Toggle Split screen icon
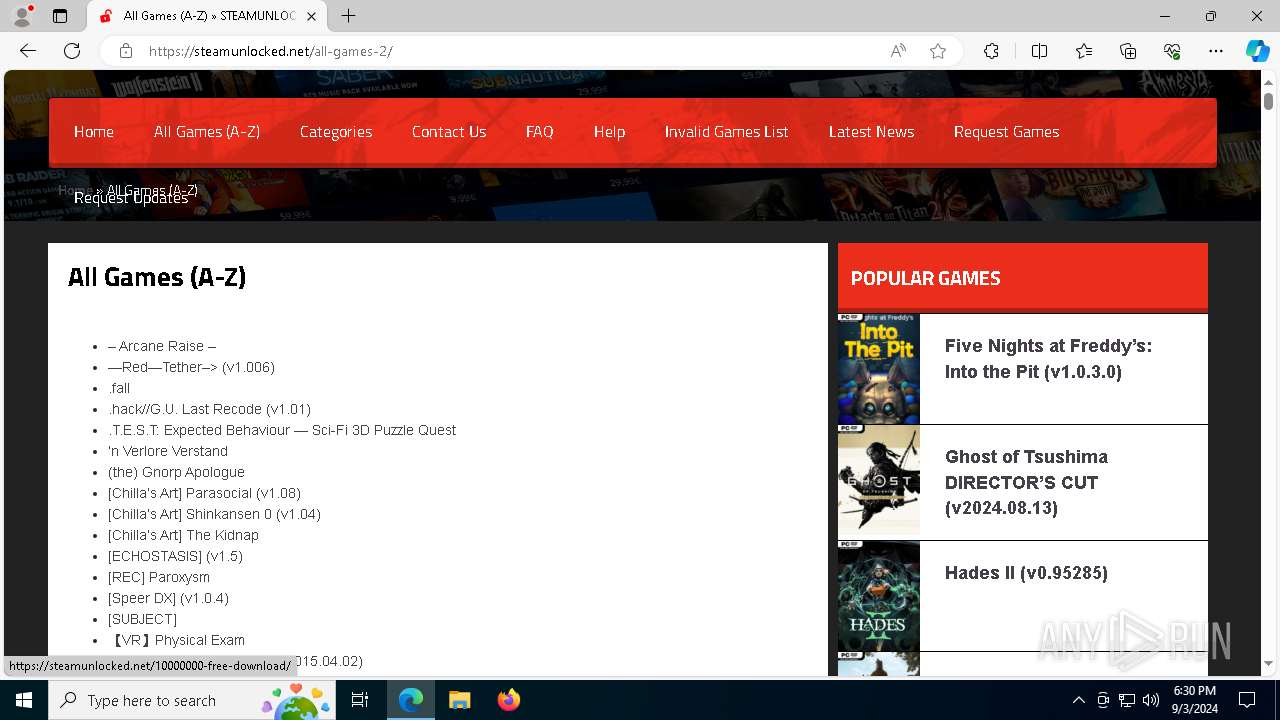The height and width of the screenshot is (720, 1280). pyautogui.click(x=1039, y=51)
